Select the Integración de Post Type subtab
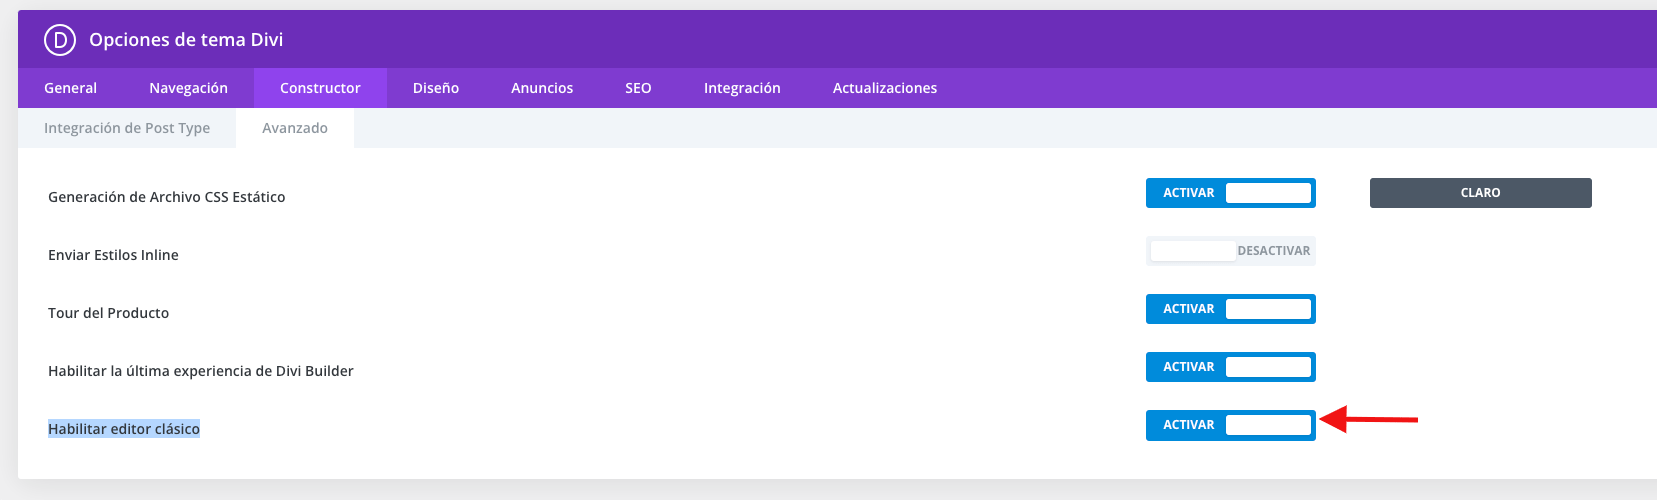 tap(127, 128)
